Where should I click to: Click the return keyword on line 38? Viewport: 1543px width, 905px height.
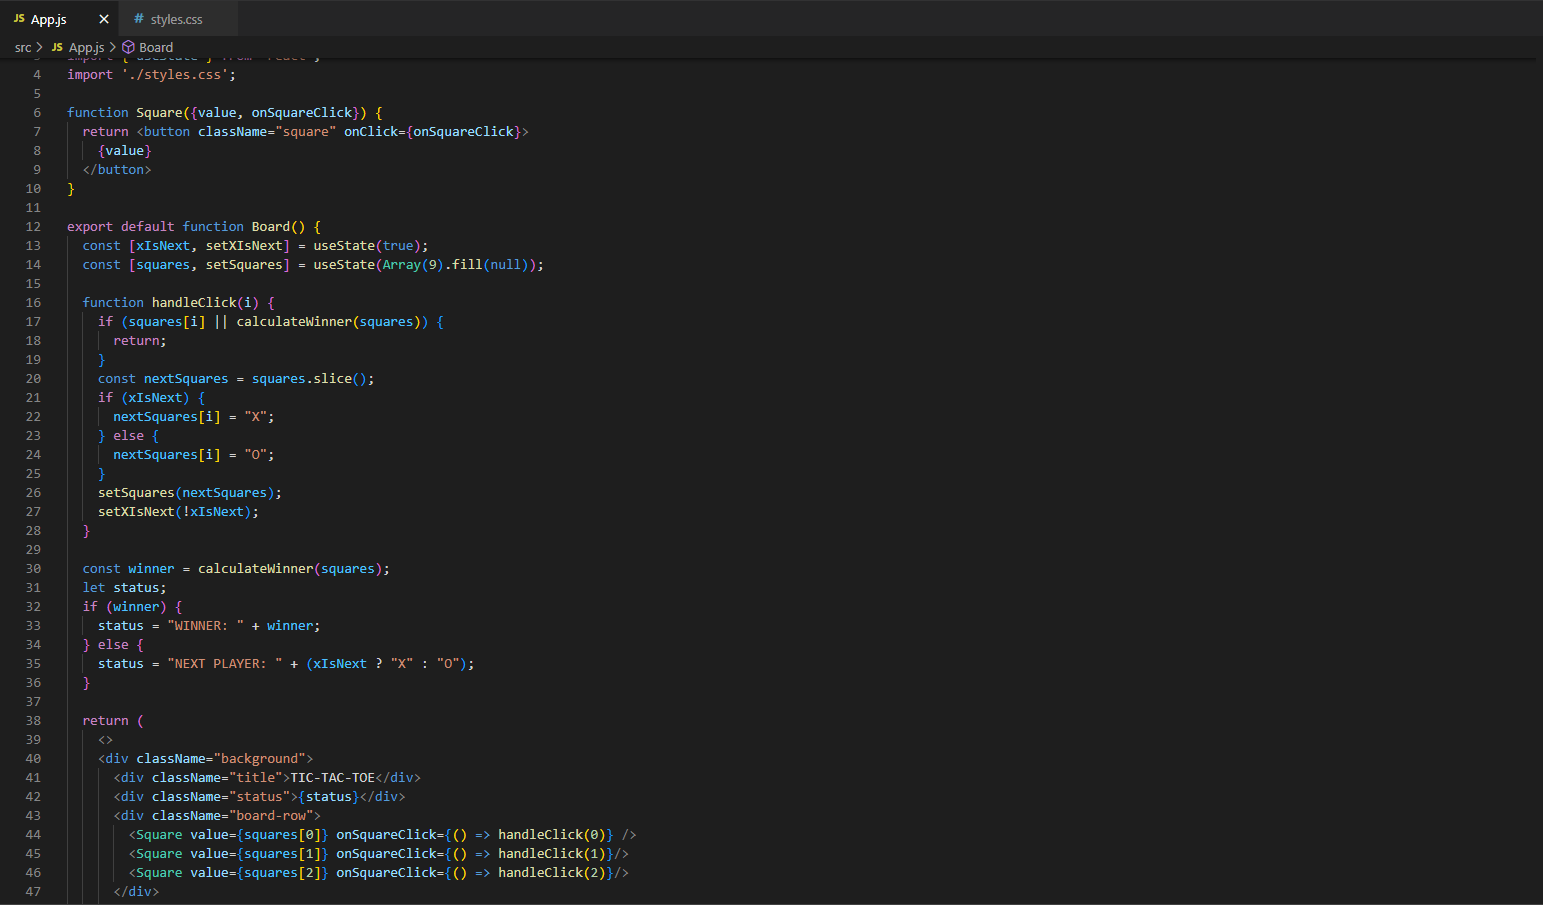(106, 721)
